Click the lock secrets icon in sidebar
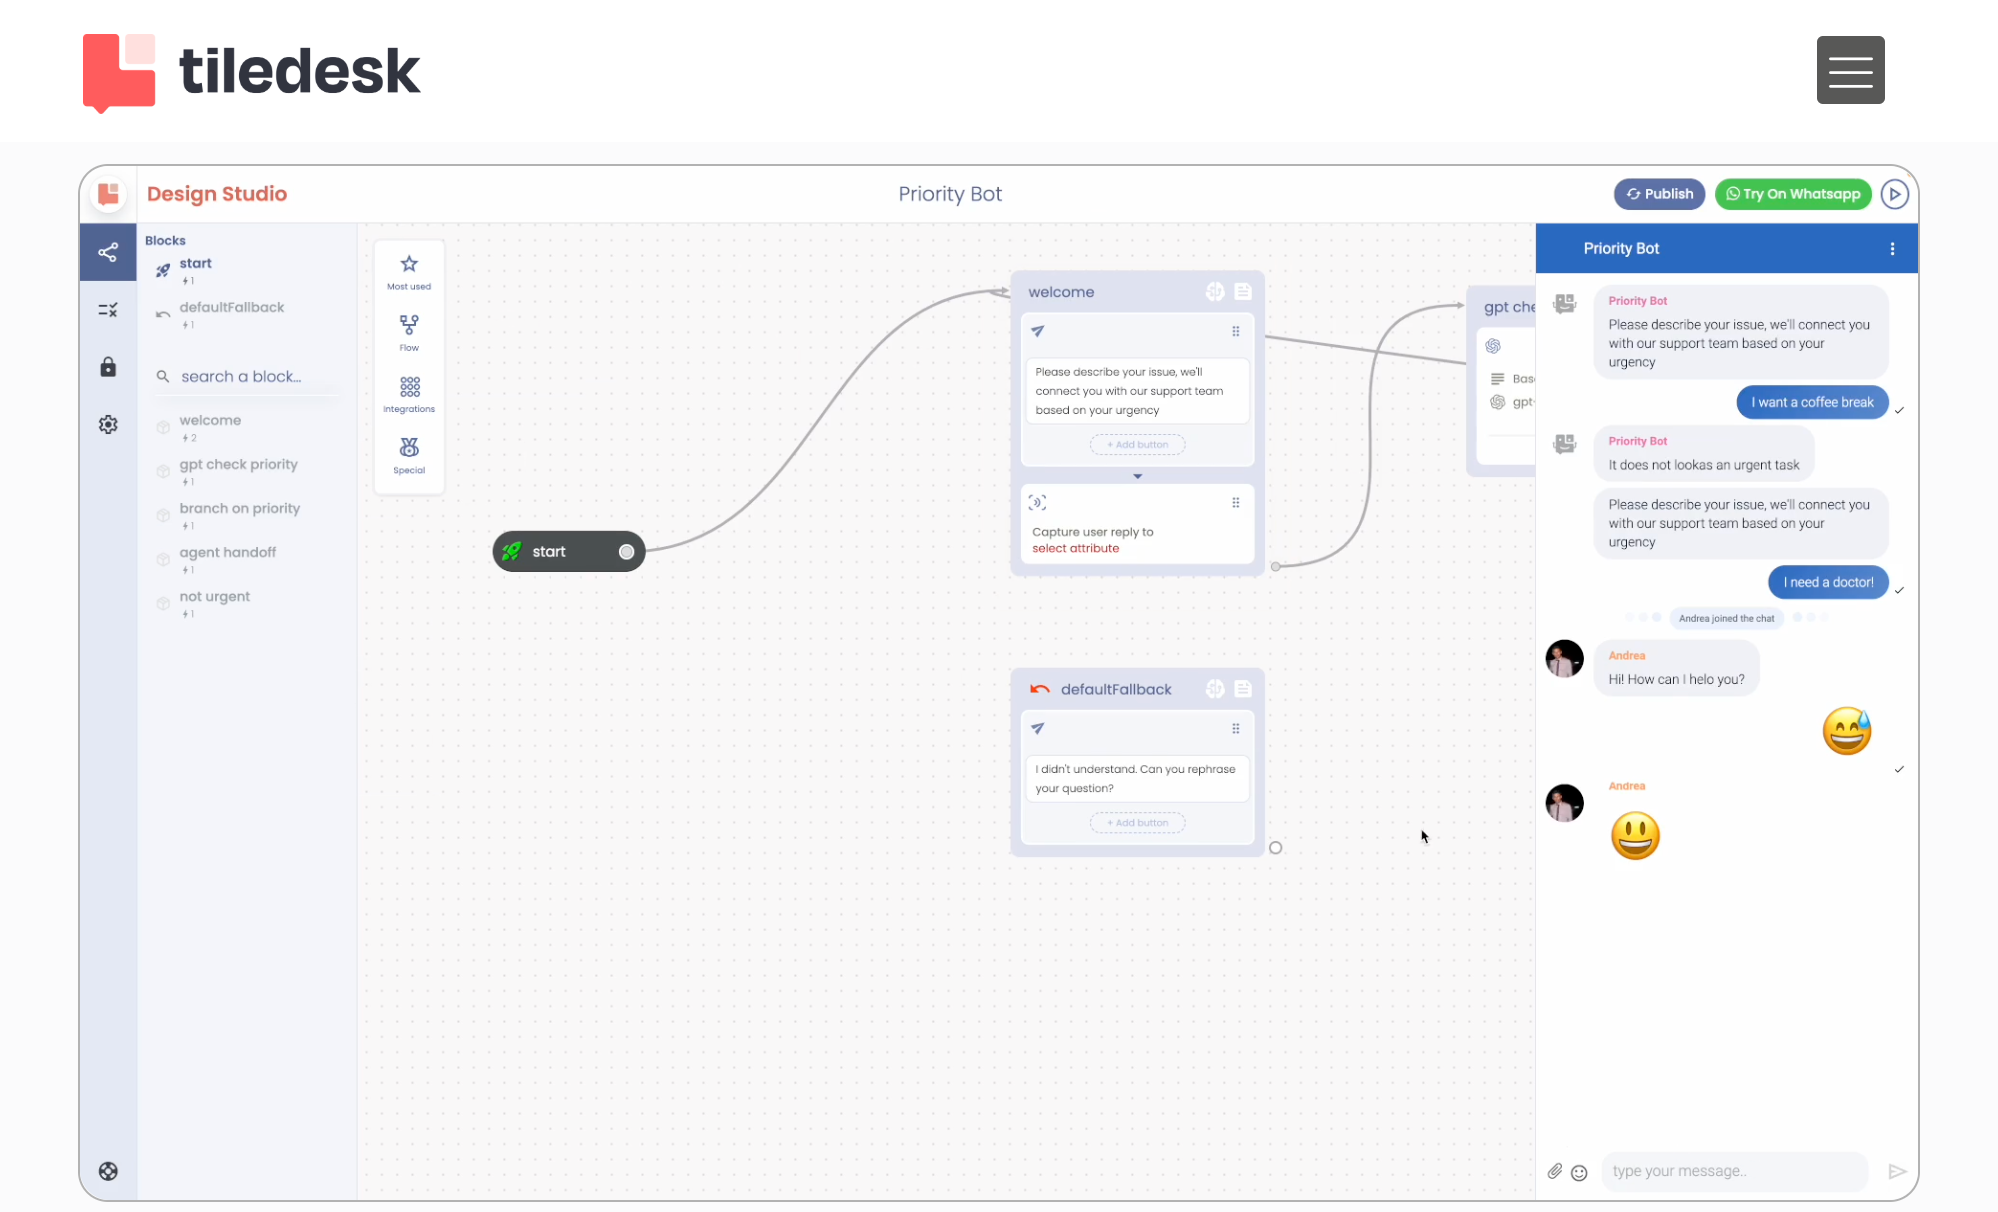1998x1212 pixels. click(108, 367)
